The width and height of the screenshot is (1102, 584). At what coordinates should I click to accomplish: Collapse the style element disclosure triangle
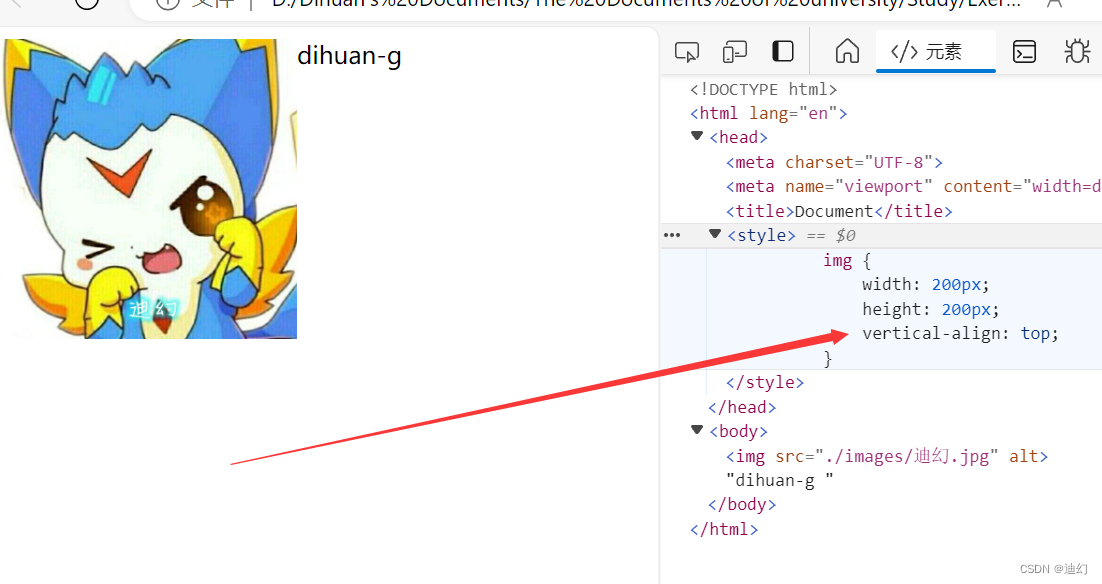(x=714, y=234)
